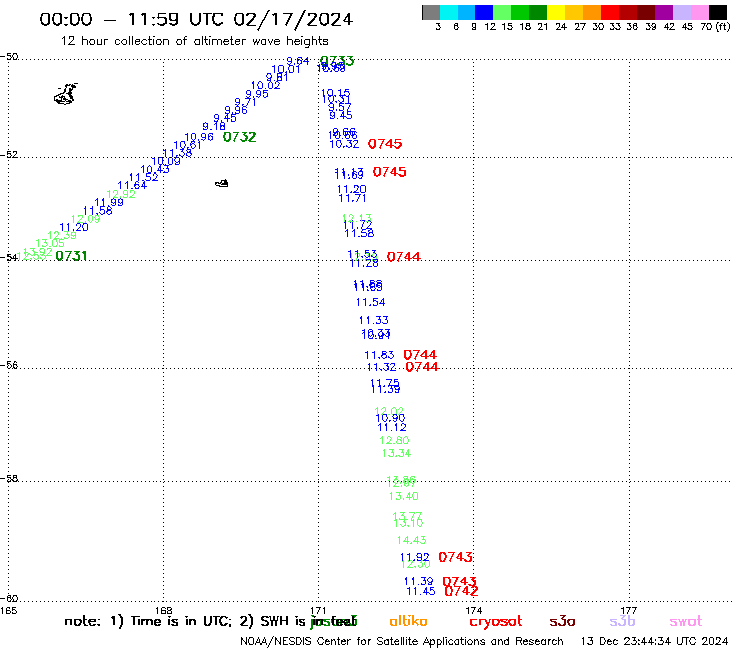The image size is (740, 650).
Task: Click the light green value 12.92
Action: point(121,194)
